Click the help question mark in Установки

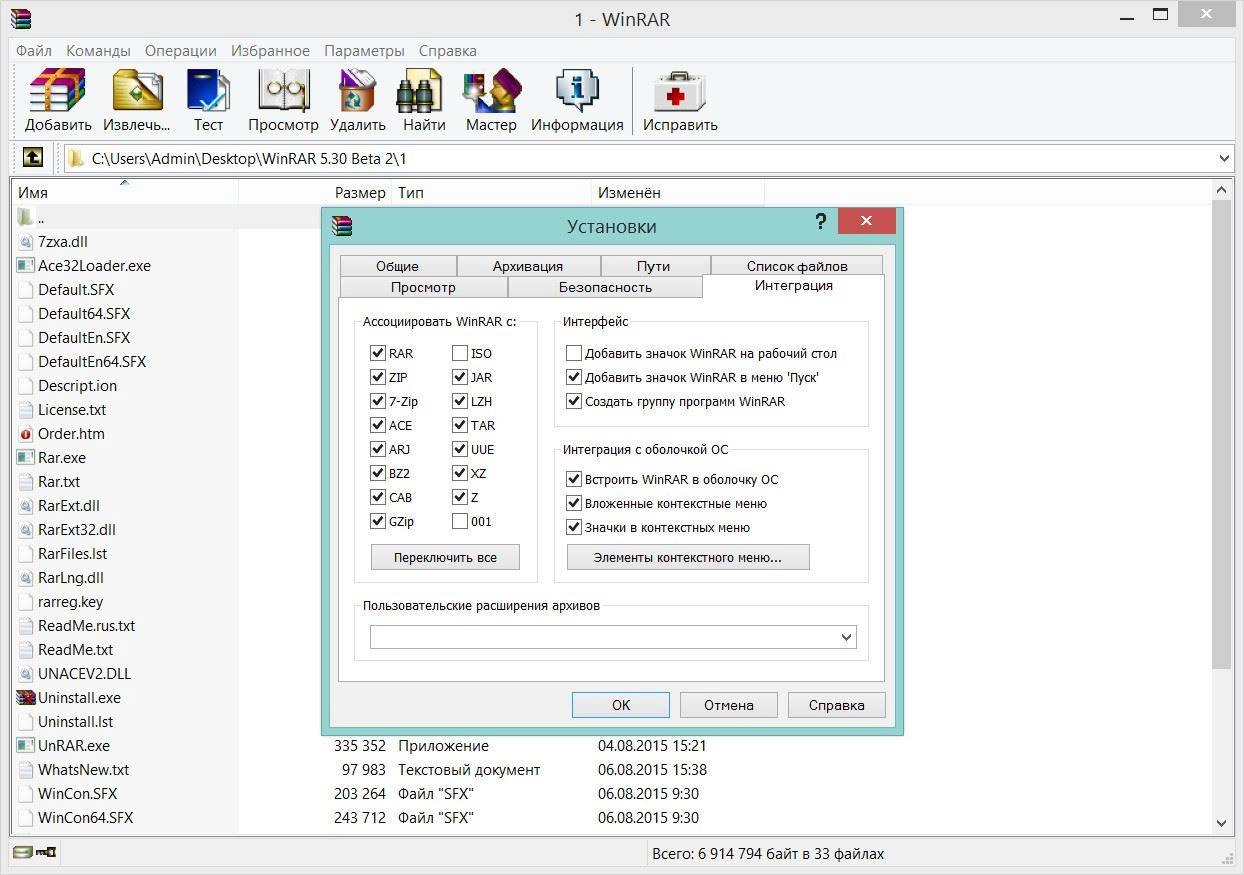820,222
